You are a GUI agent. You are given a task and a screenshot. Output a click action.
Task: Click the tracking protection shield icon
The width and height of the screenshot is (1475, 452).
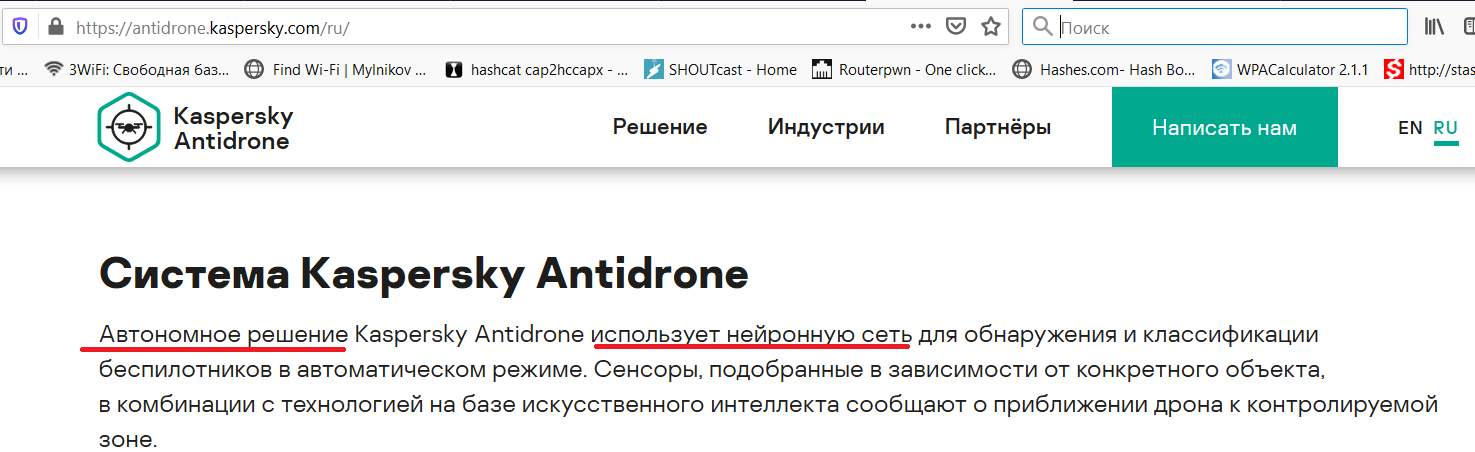(x=20, y=27)
